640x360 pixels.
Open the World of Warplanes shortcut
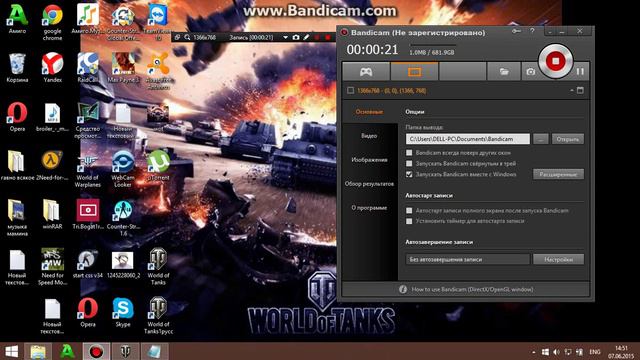click(x=87, y=169)
